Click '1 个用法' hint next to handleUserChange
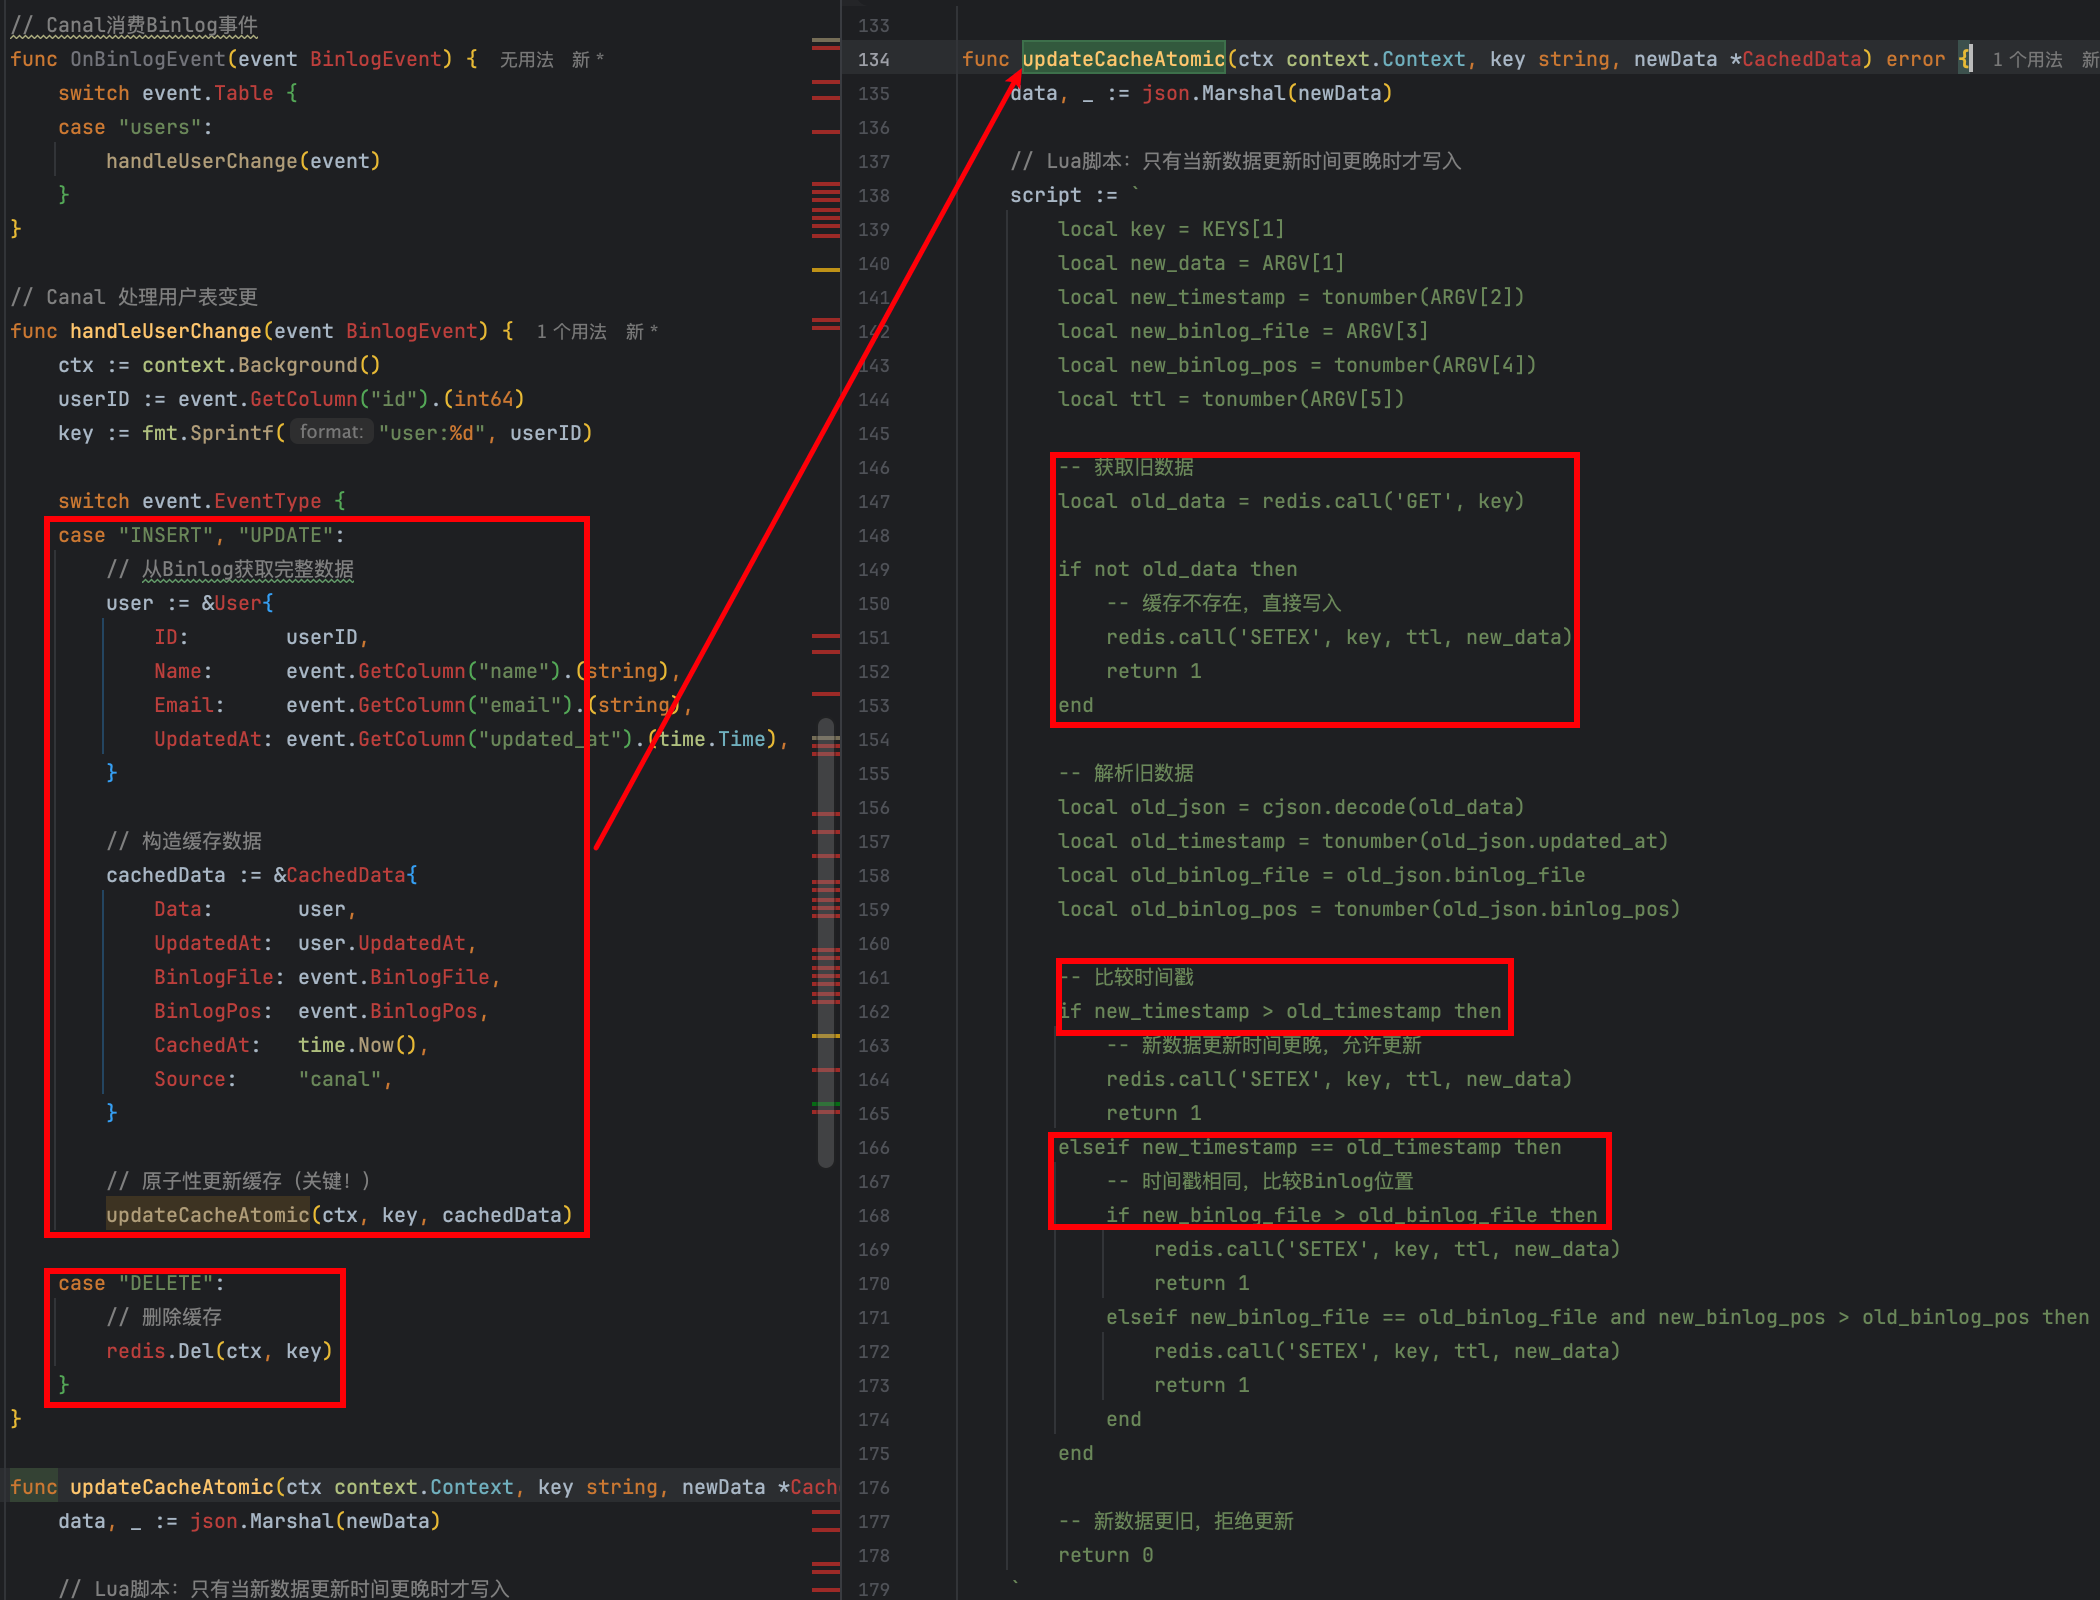 (x=571, y=332)
